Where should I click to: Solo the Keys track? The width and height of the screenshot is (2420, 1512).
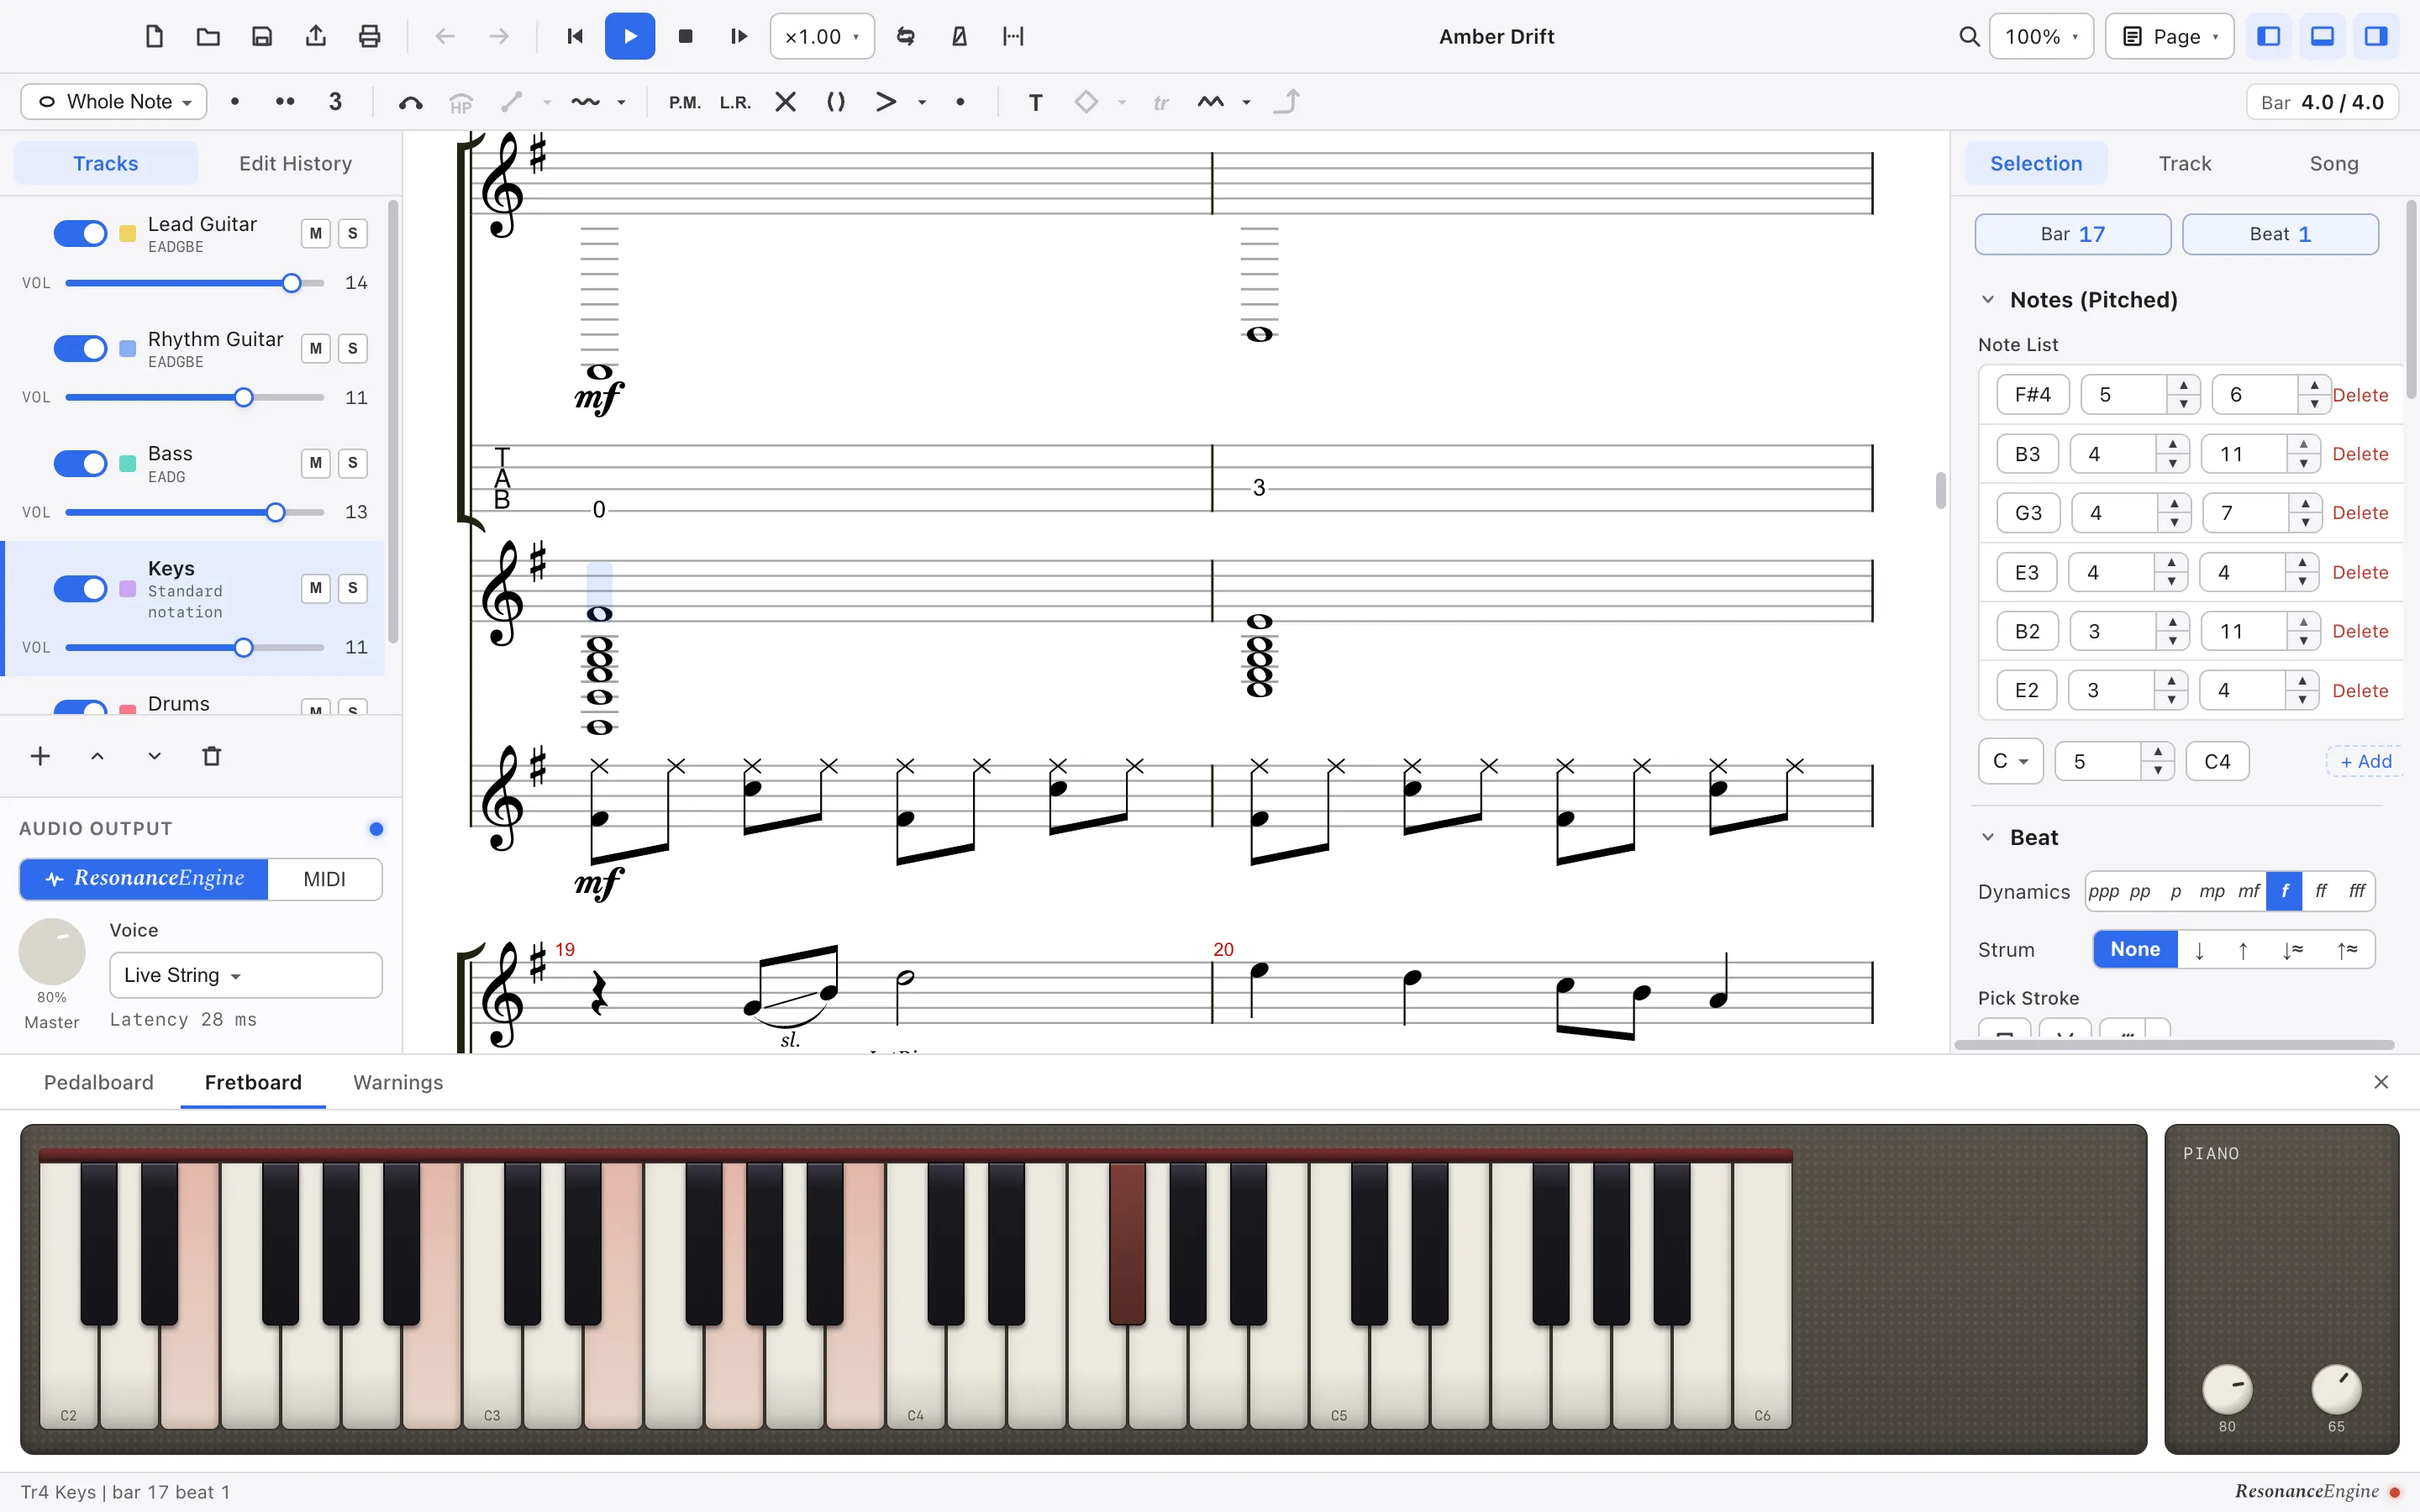[x=352, y=588]
